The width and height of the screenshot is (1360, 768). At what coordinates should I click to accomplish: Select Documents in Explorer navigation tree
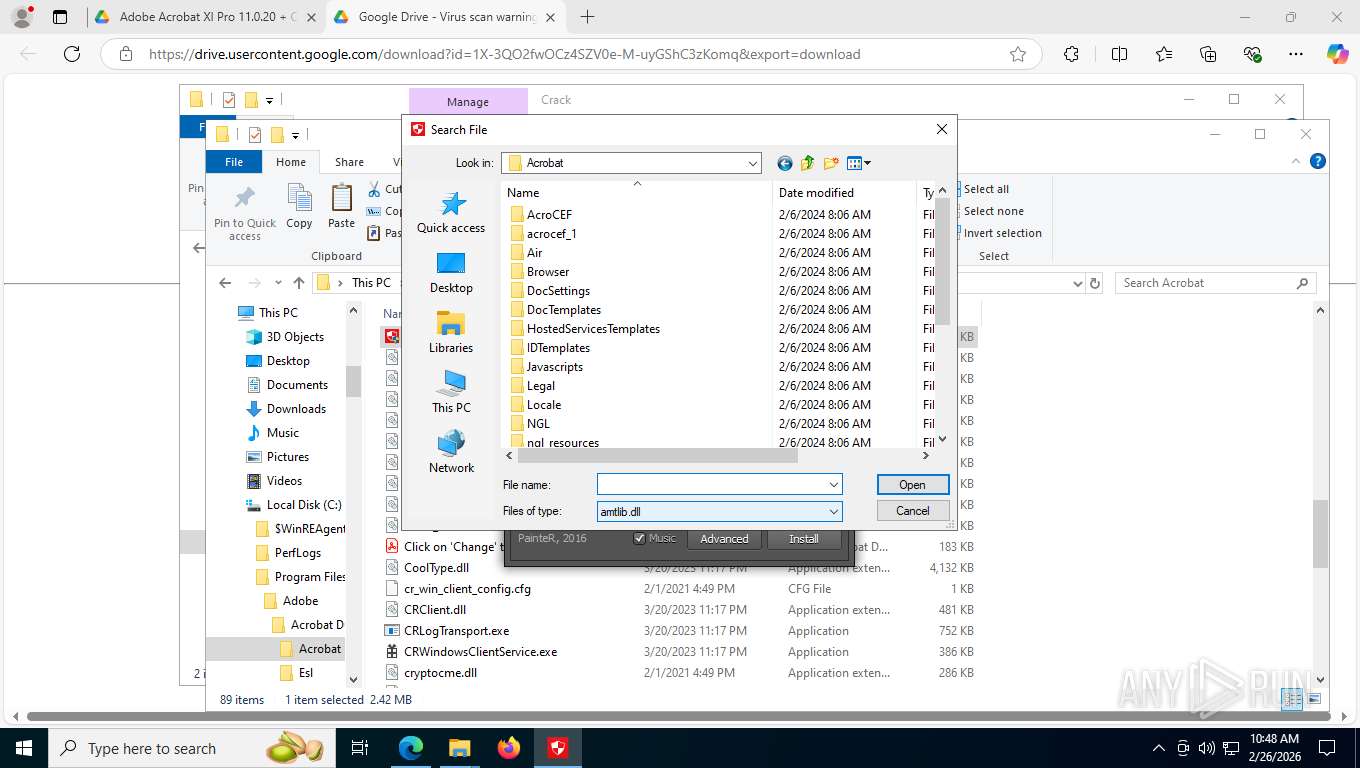click(x=297, y=385)
